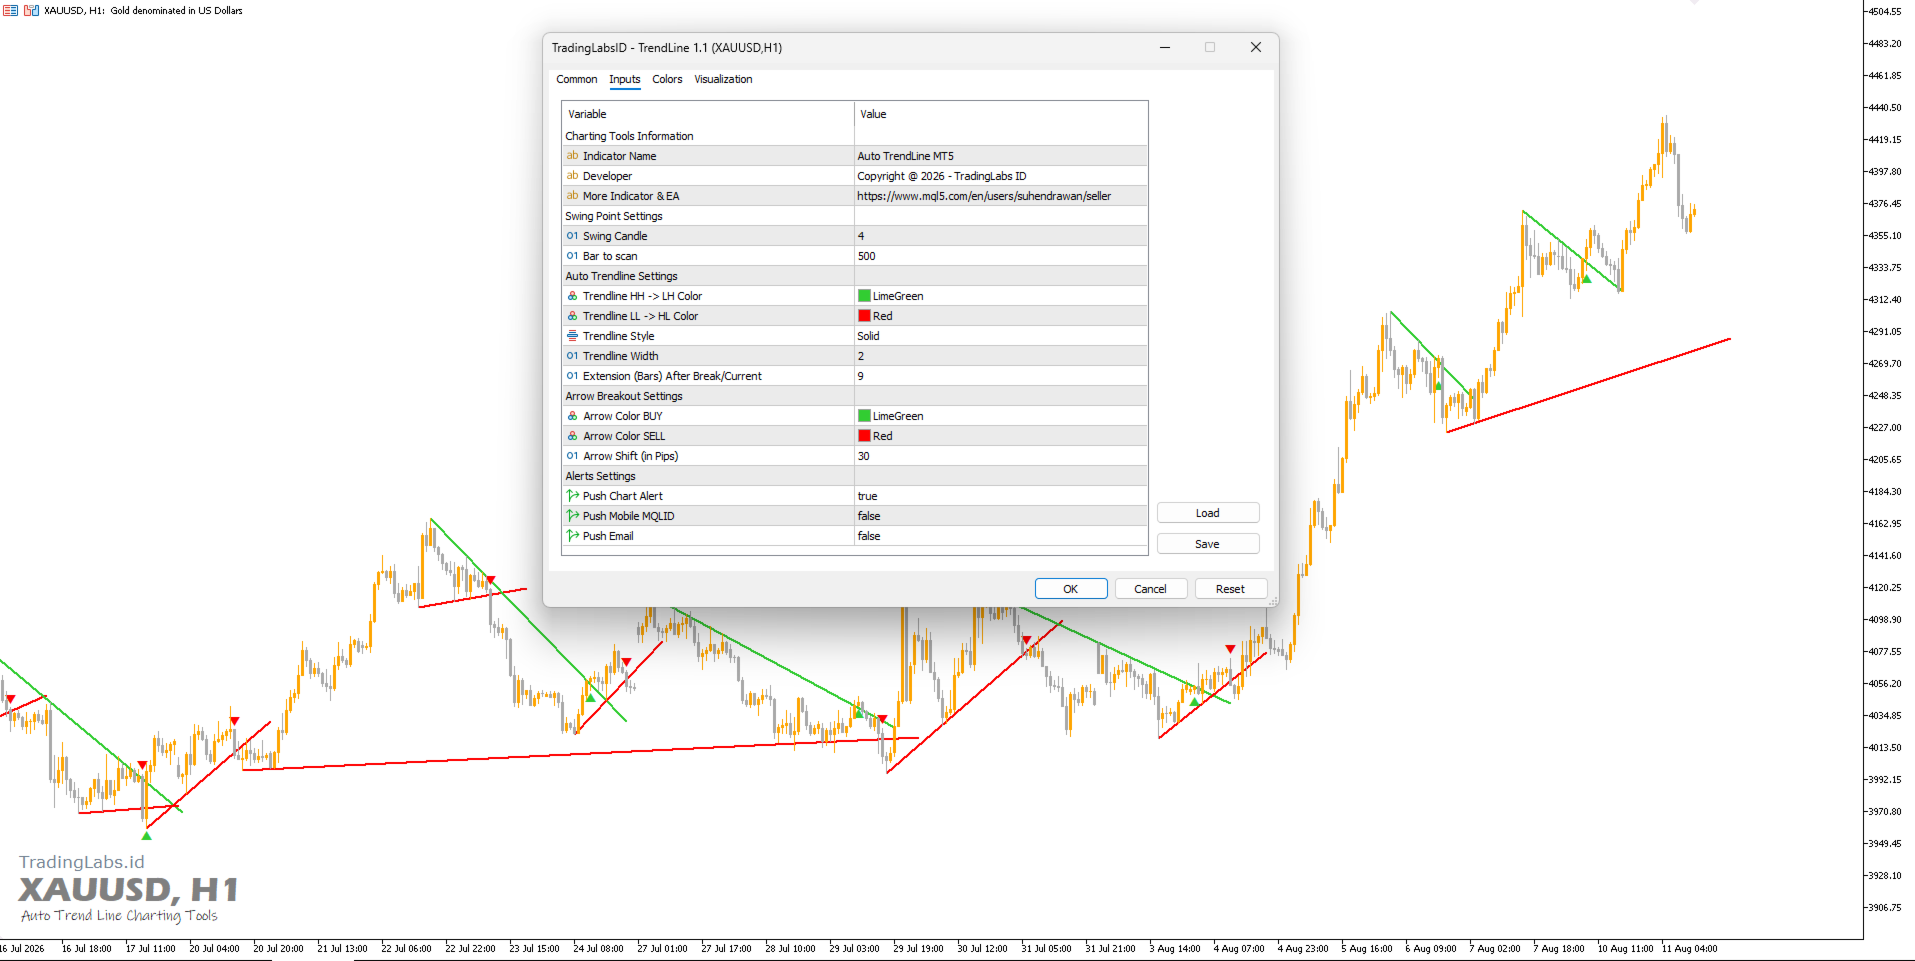The image size is (1915, 961).
Task: Open Trendline Style Solid value dropdown
Action: point(1001,336)
